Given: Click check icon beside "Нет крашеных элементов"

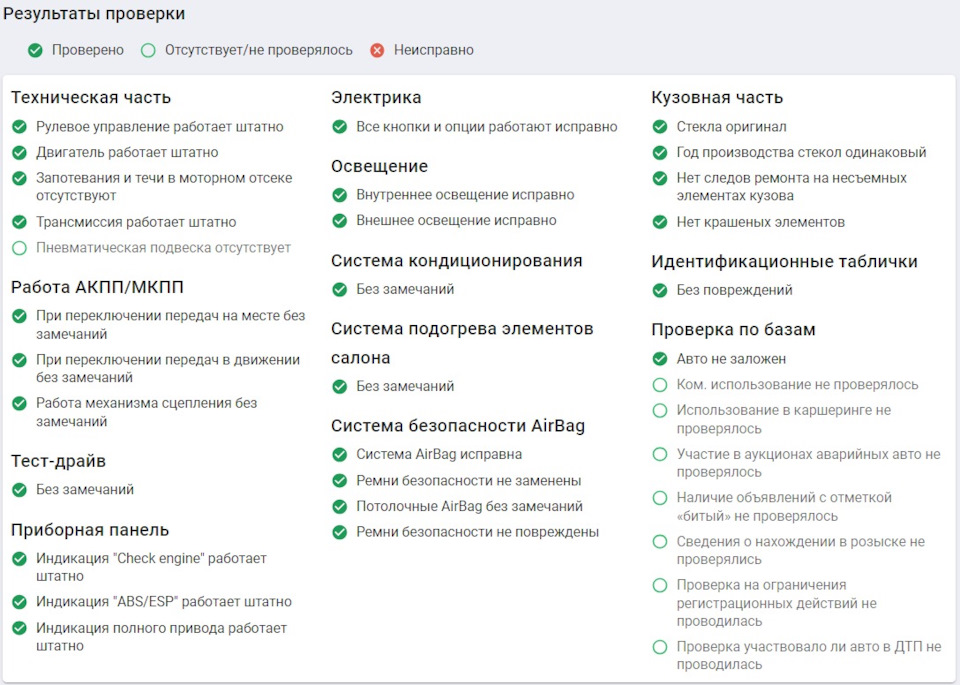Looking at the screenshot, I should (659, 222).
